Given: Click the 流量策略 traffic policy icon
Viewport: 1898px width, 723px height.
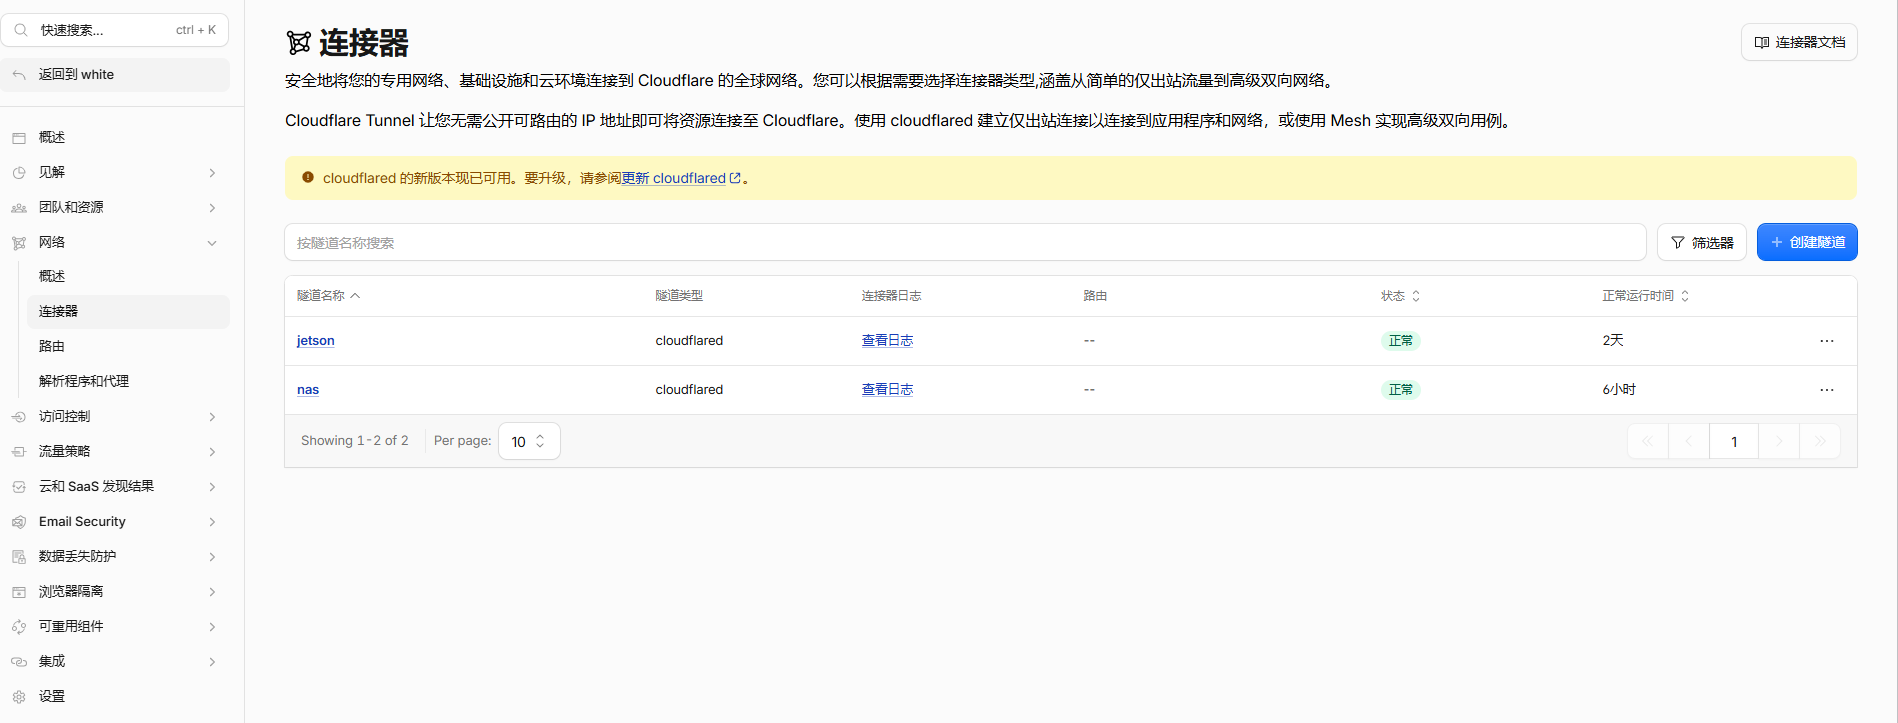Looking at the screenshot, I should (x=19, y=452).
